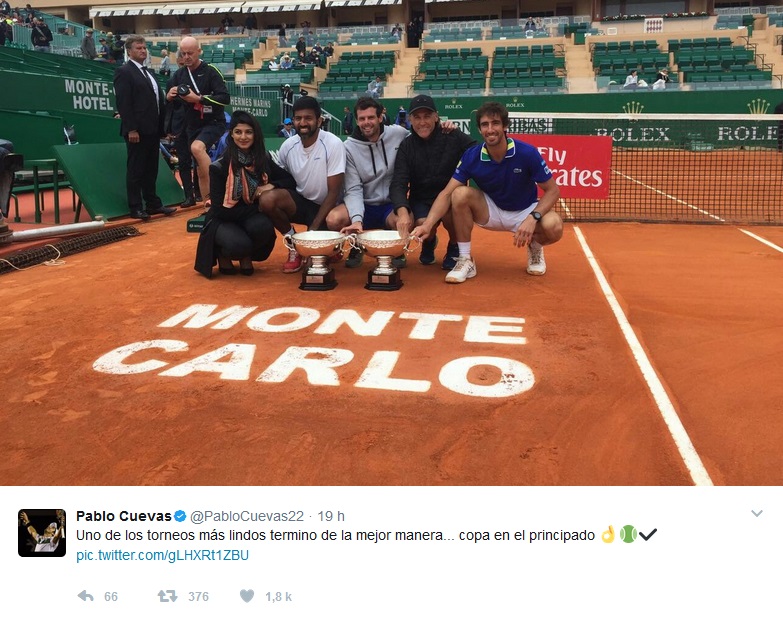Like the tweet with the heart icon
This screenshot has width=783, height=619.
pyautogui.click(x=247, y=596)
